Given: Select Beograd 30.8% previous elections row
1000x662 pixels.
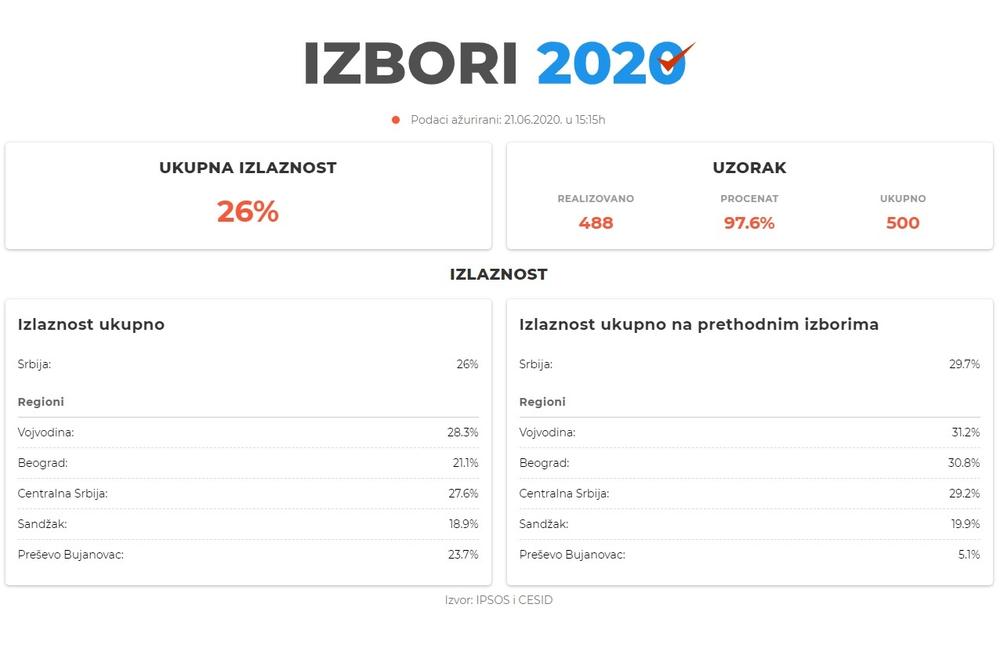Looking at the screenshot, I should tap(749, 463).
